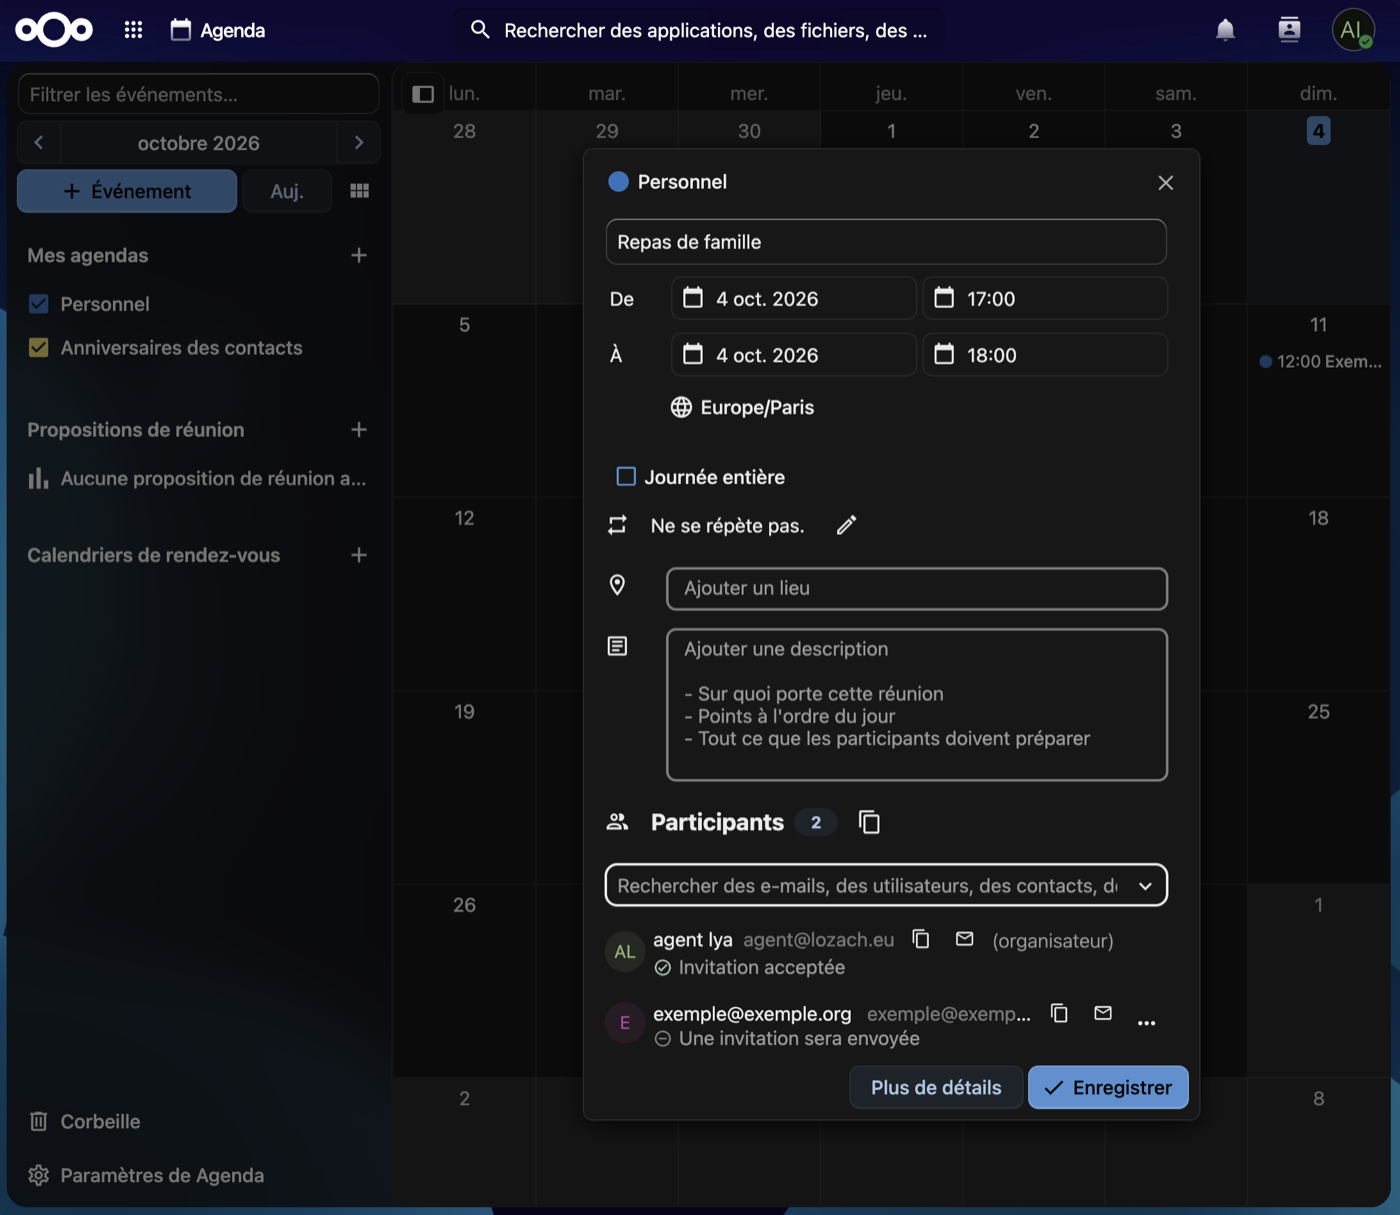This screenshot has height=1215, width=1400.
Task: Click the E avatar of exemple@exemple.org
Action: pos(625,1023)
